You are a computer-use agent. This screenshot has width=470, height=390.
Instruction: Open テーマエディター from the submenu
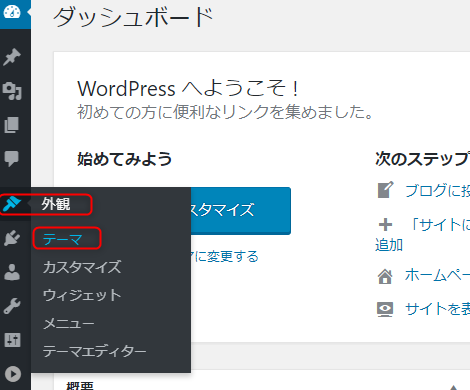coord(94,351)
